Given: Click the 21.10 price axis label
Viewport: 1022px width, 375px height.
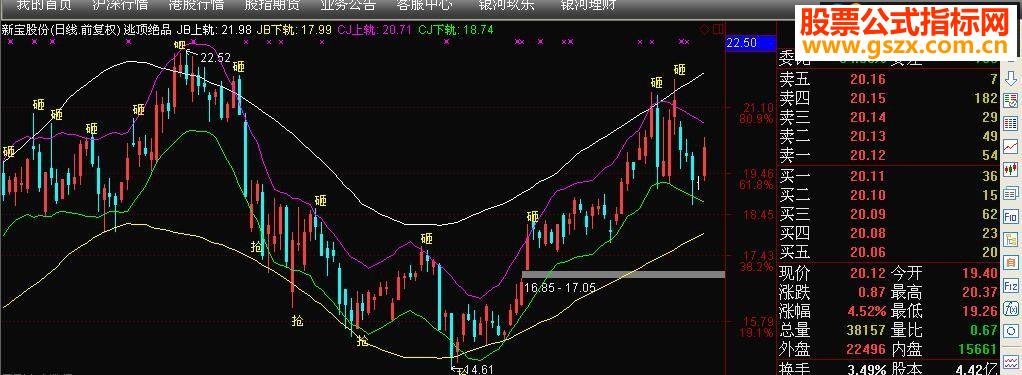Looking at the screenshot, I should click(x=758, y=108).
